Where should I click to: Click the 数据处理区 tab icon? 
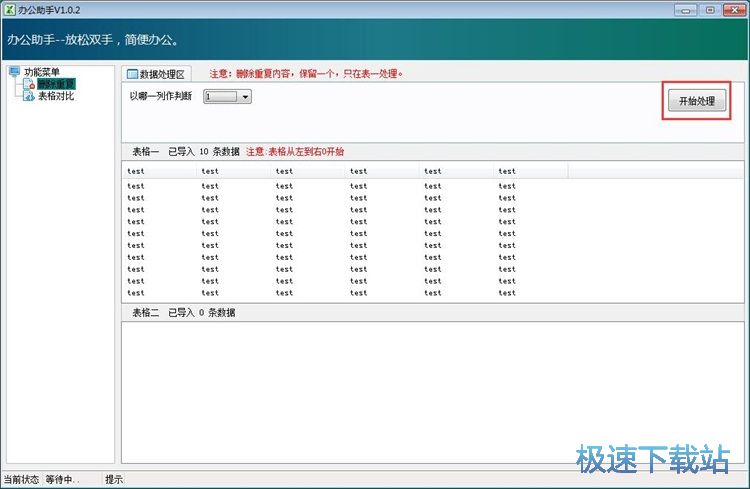[x=131, y=74]
